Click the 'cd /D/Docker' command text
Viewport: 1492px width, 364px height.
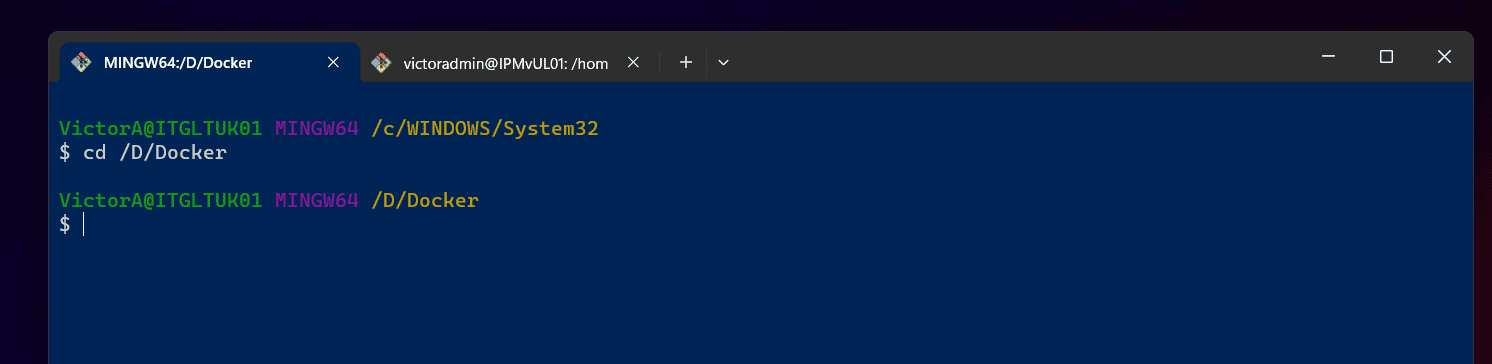tap(155, 153)
